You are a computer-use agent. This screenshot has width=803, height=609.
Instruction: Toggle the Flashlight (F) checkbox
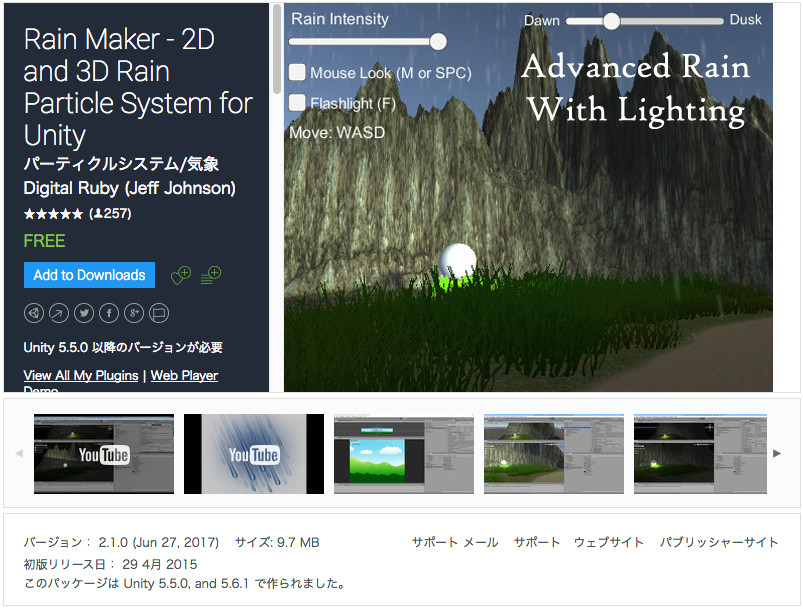coord(297,102)
